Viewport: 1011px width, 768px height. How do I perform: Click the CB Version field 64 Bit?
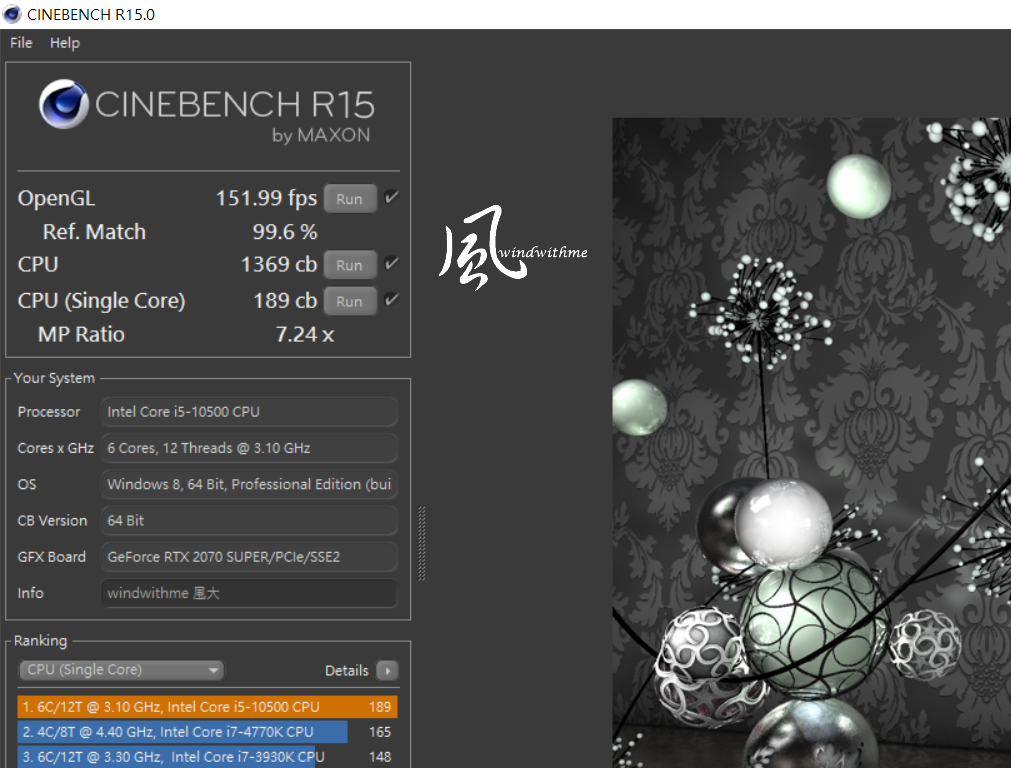249,520
